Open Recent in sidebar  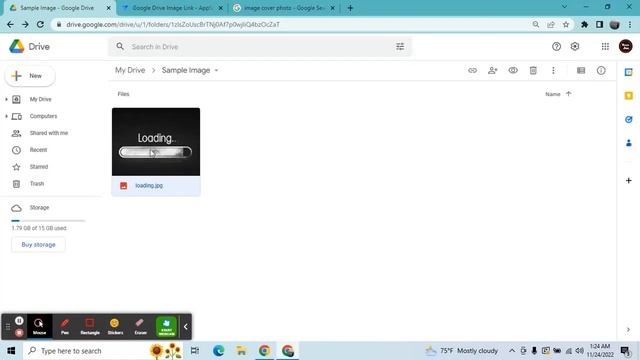pos(38,150)
